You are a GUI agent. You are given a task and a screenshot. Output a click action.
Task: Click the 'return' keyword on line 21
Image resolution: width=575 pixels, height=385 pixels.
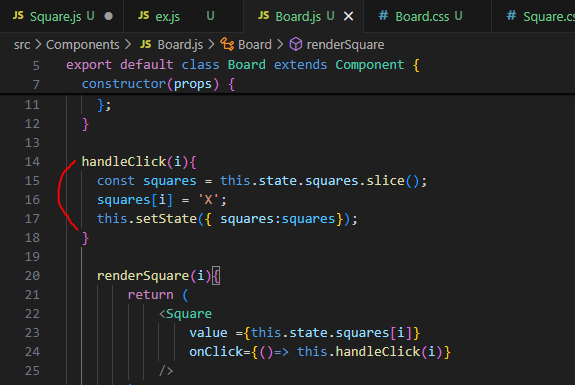pyautogui.click(x=150, y=295)
